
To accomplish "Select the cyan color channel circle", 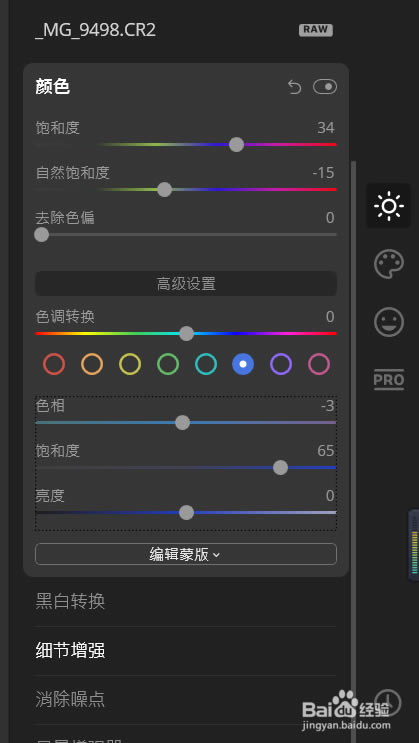I will 206,364.
